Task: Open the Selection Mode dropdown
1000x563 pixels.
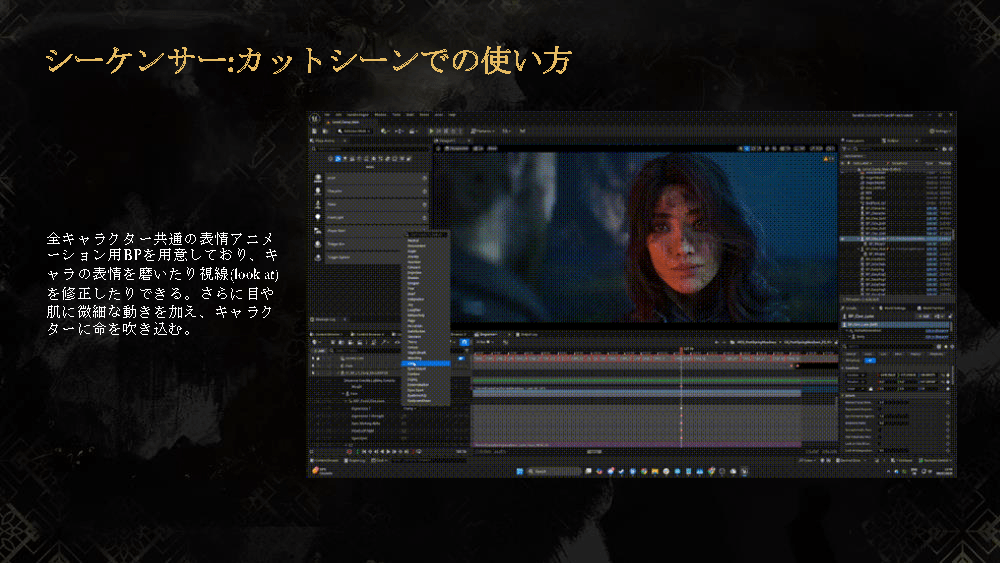Action: pyautogui.click(x=353, y=131)
